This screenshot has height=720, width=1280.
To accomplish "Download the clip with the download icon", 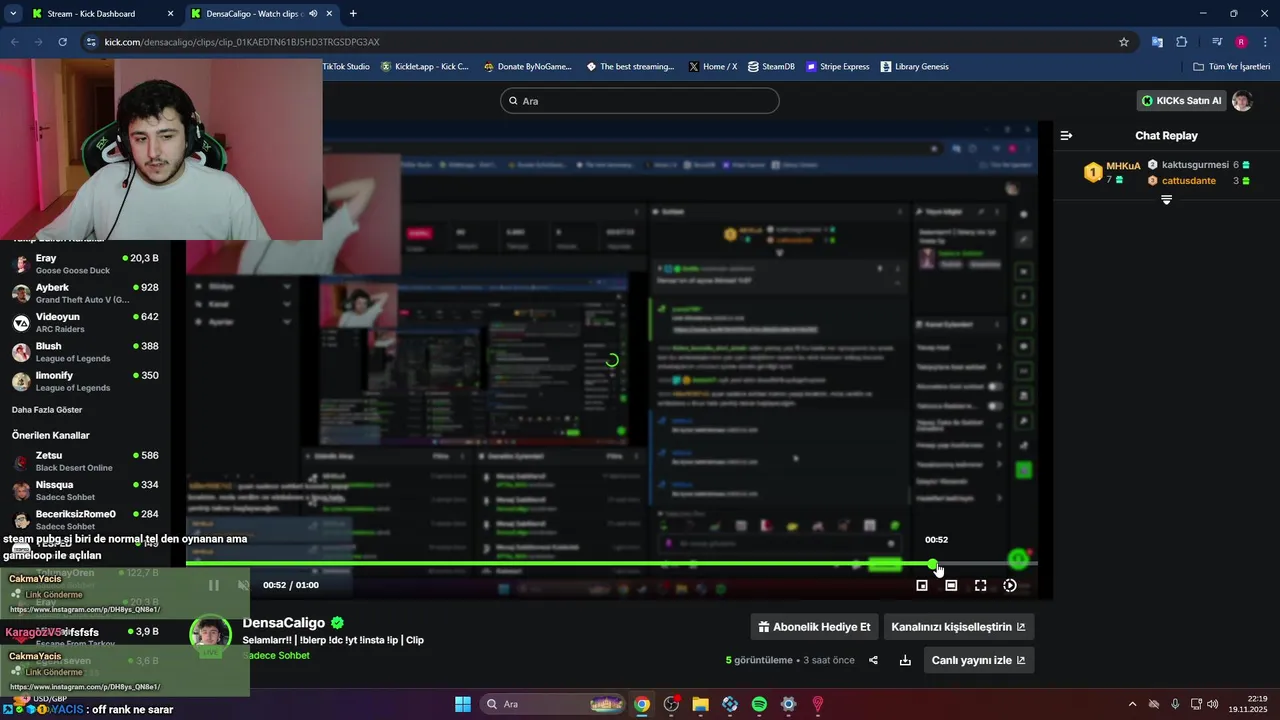I will [905, 660].
